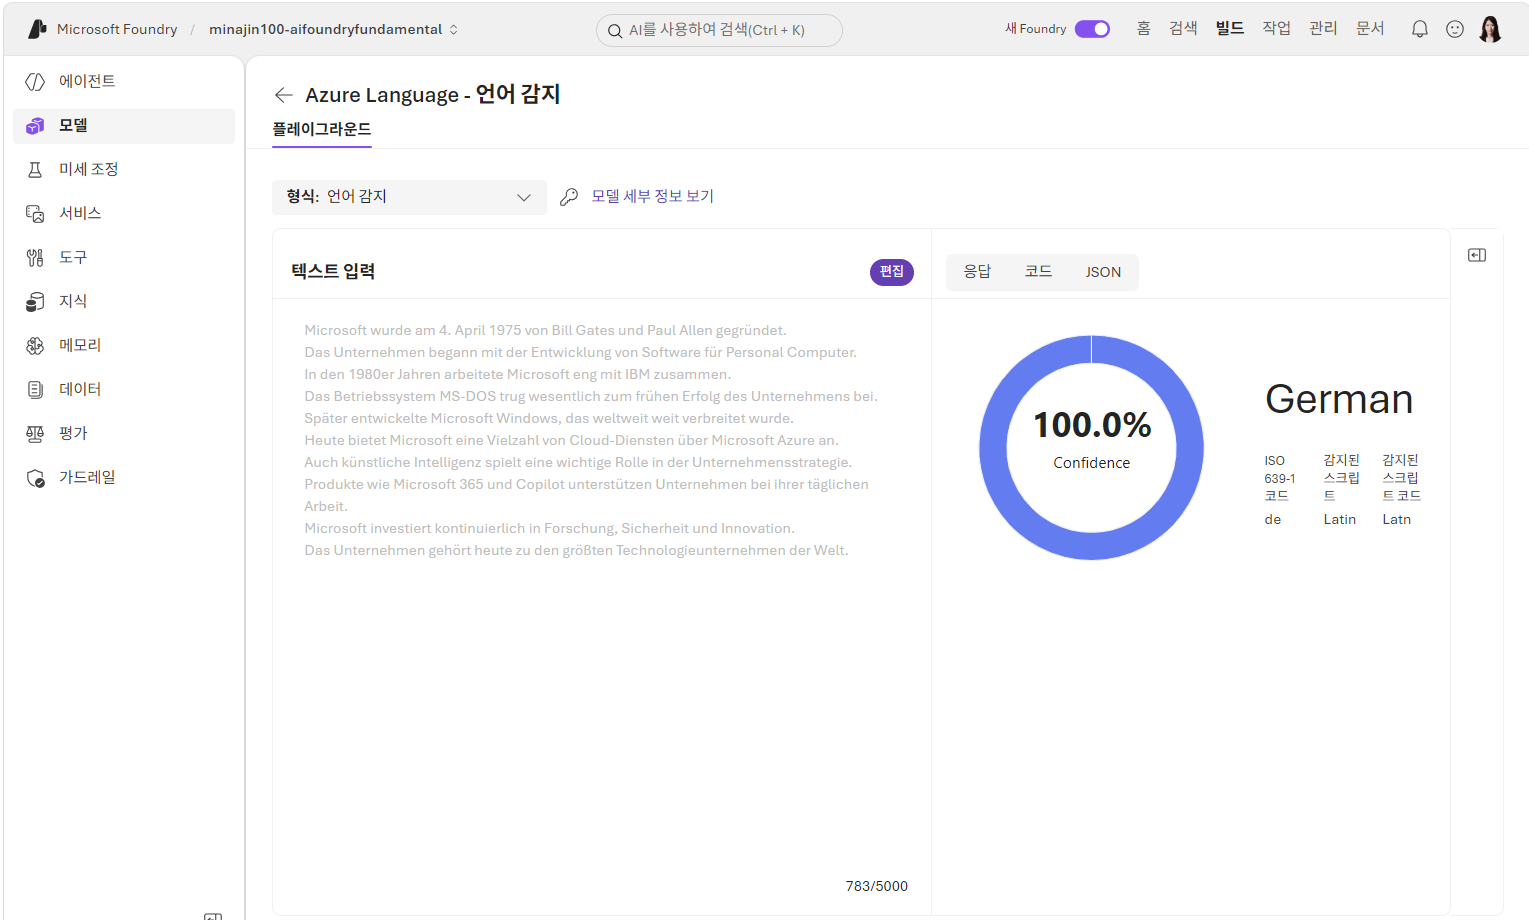Switch to the 플레이그라운드 tab
This screenshot has width=1529, height=920.
pyautogui.click(x=322, y=129)
